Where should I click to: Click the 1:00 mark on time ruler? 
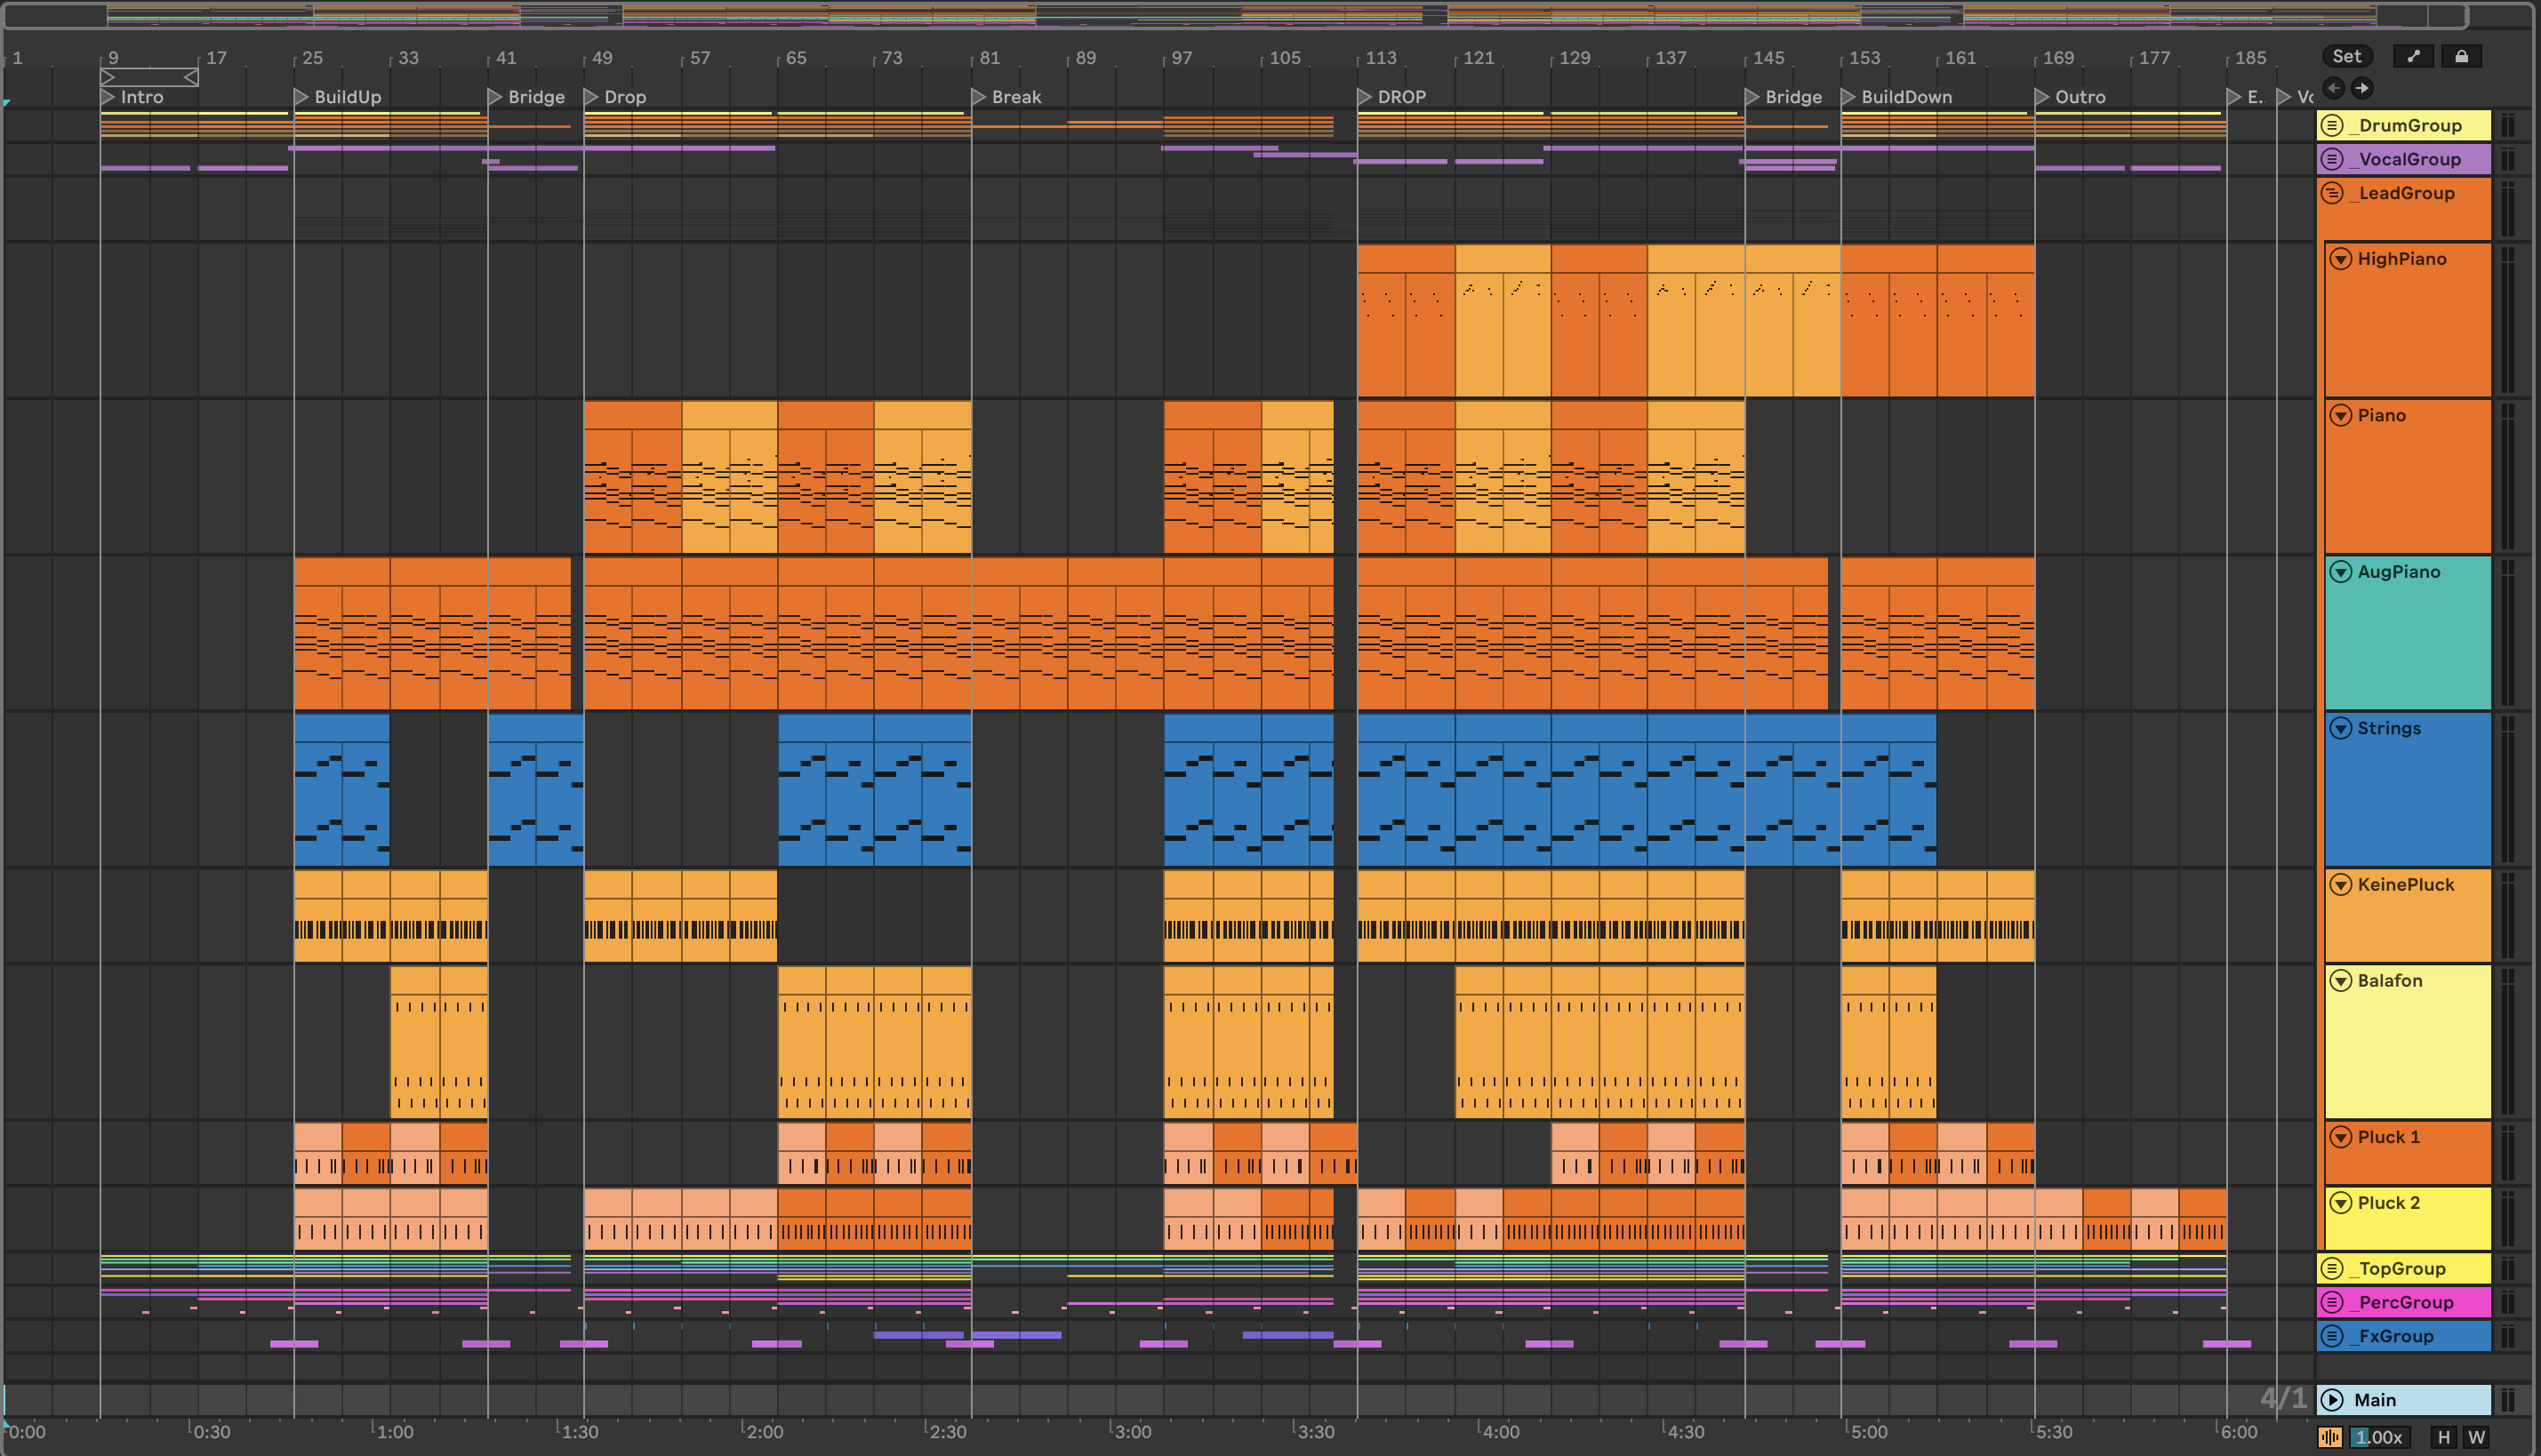point(395,1432)
